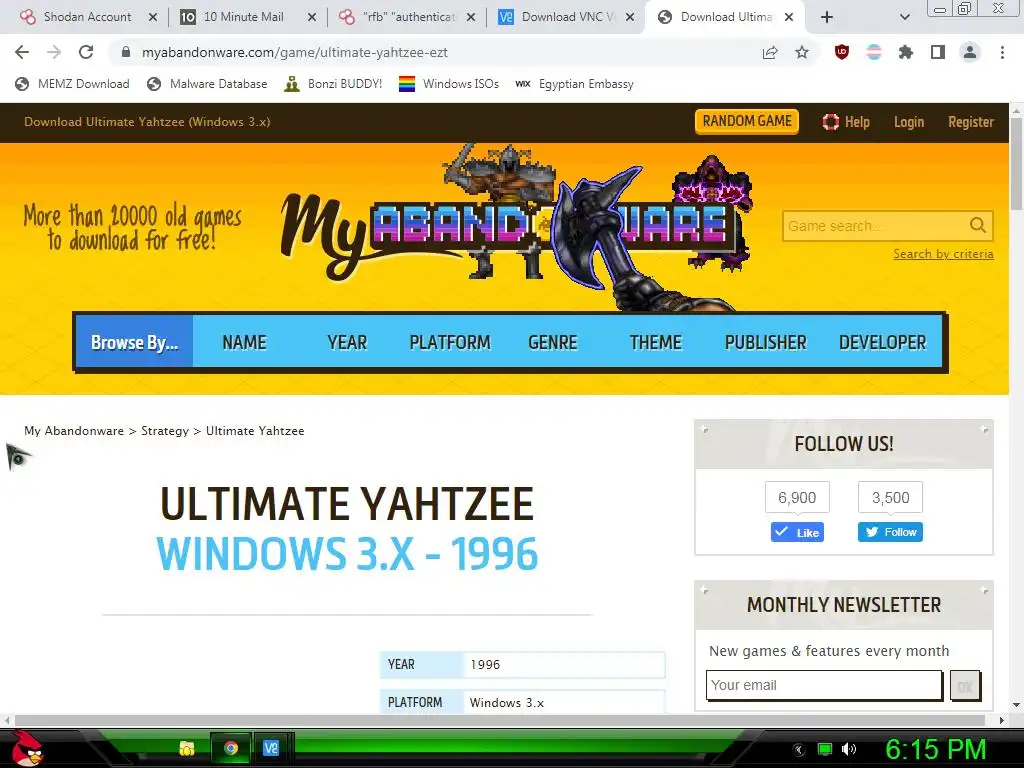Open the Angry Birds start menu icon
The height and width of the screenshot is (768, 1024).
point(27,748)
